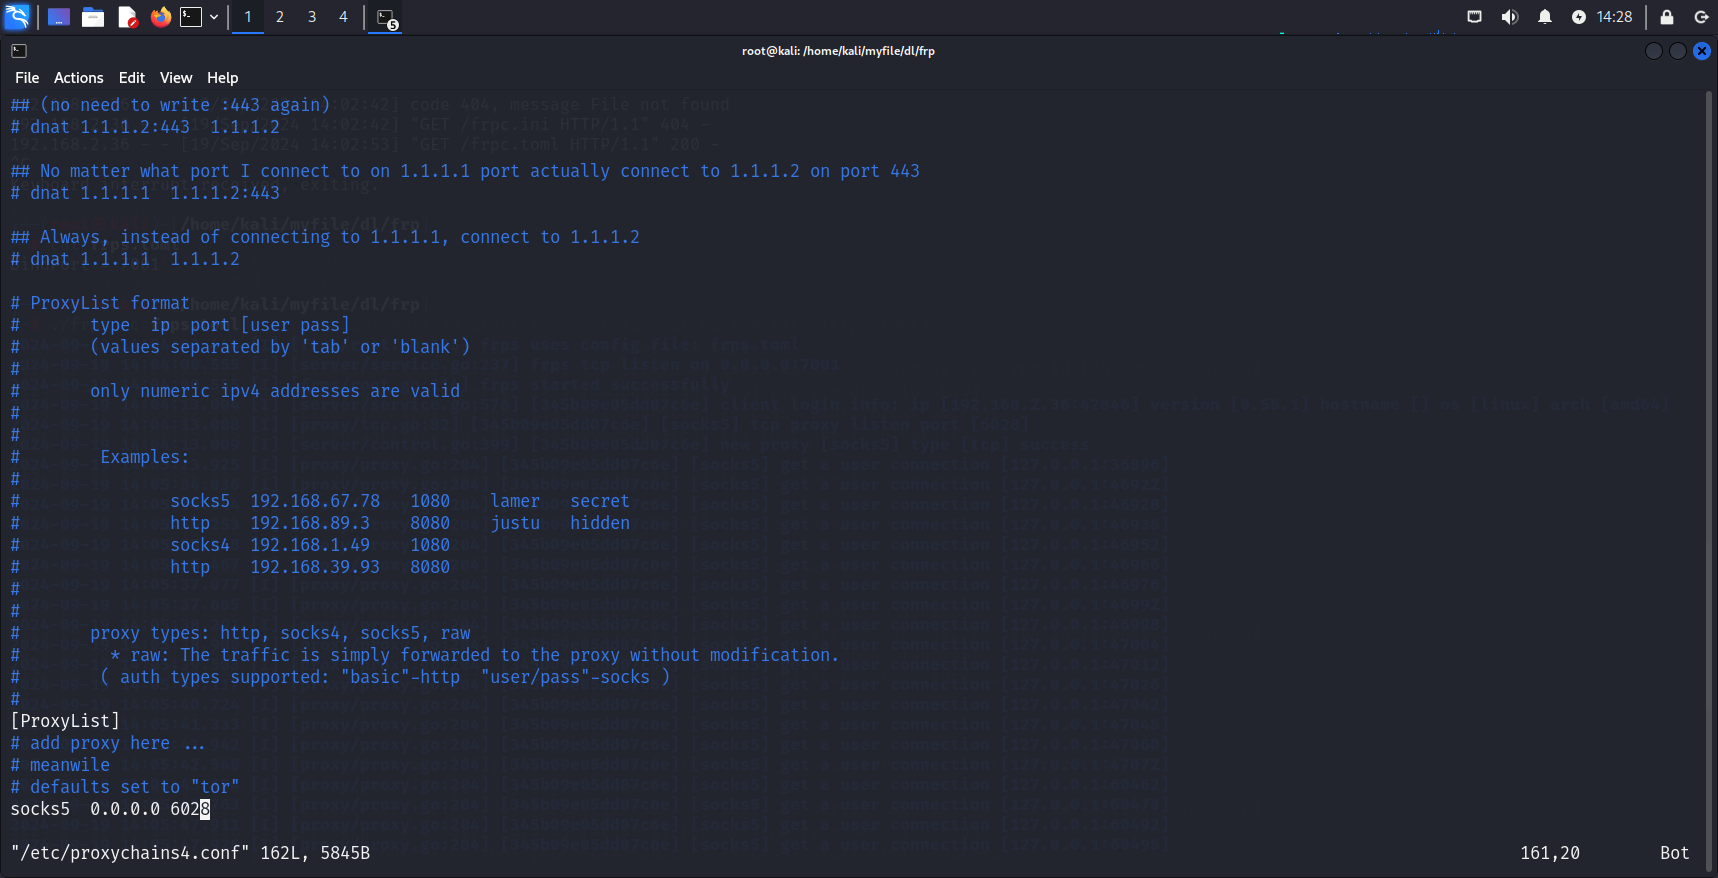Click the '# ProxyList format' line

(x=100, y=303)
